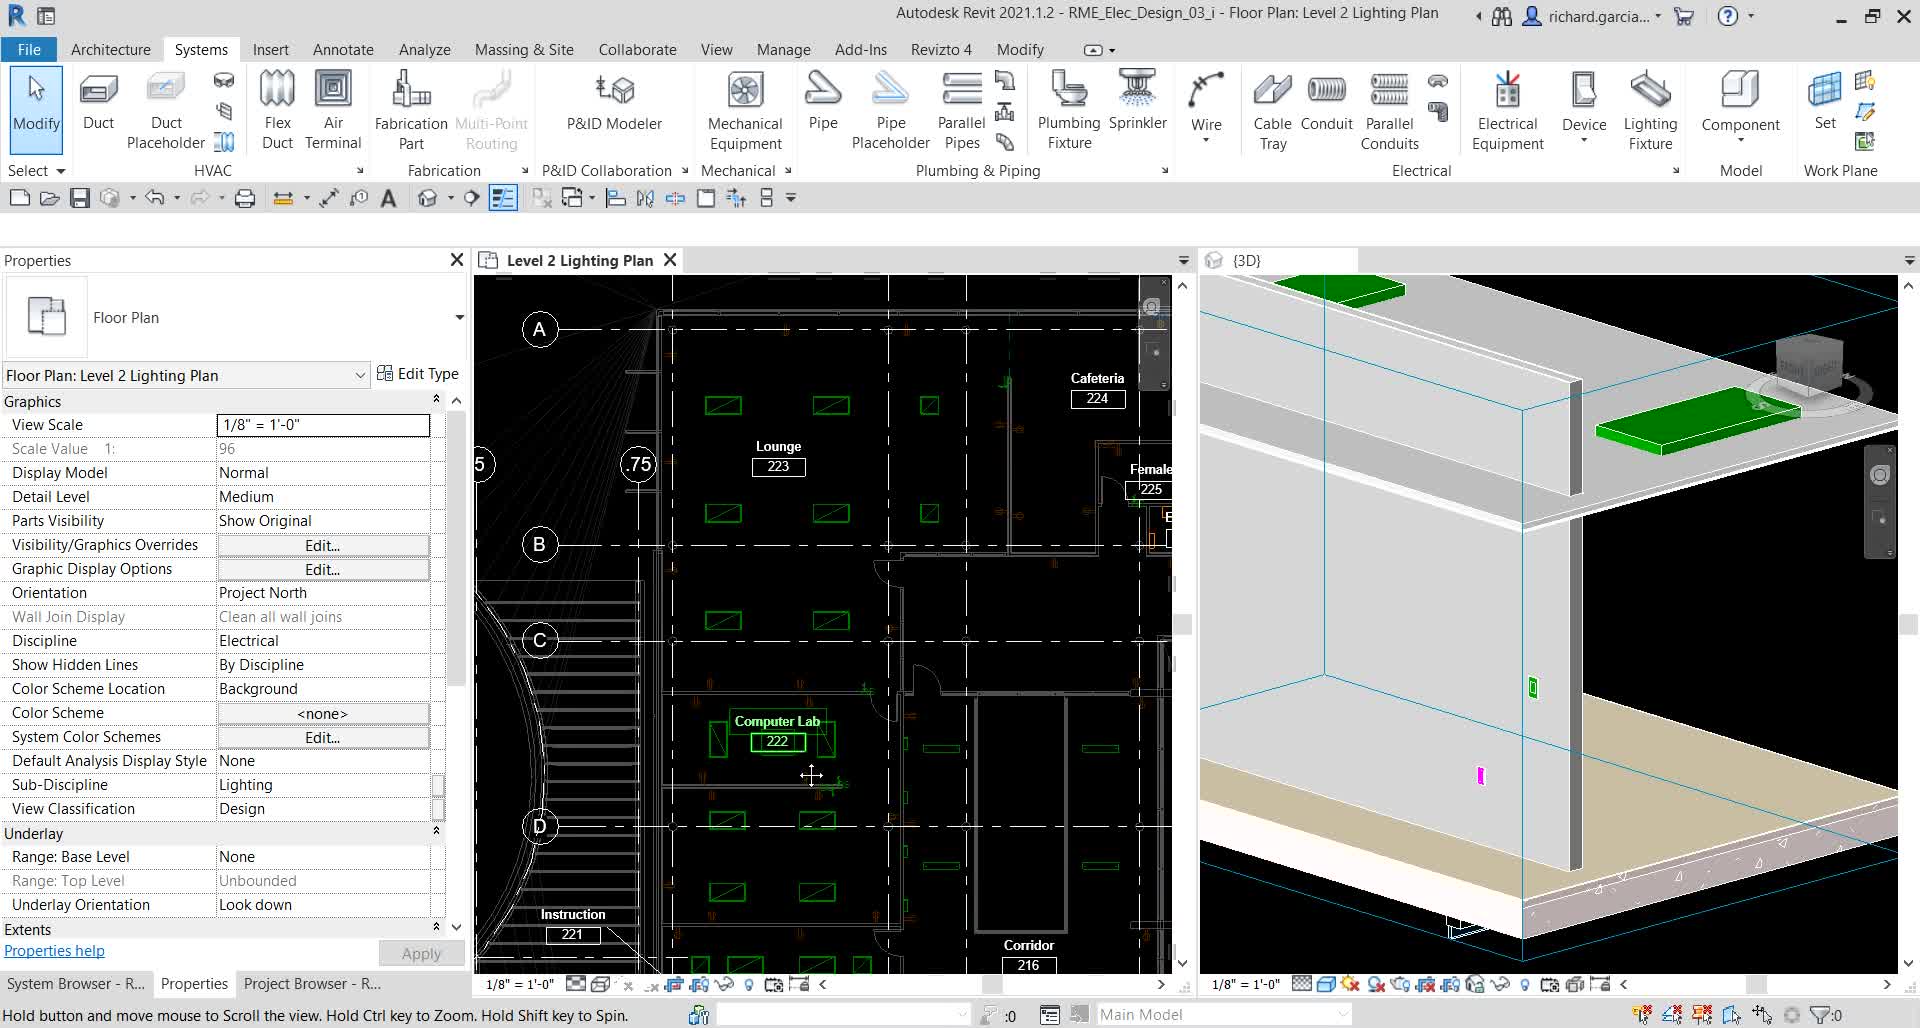Open the Properties help link

click(x=54, y=951)
